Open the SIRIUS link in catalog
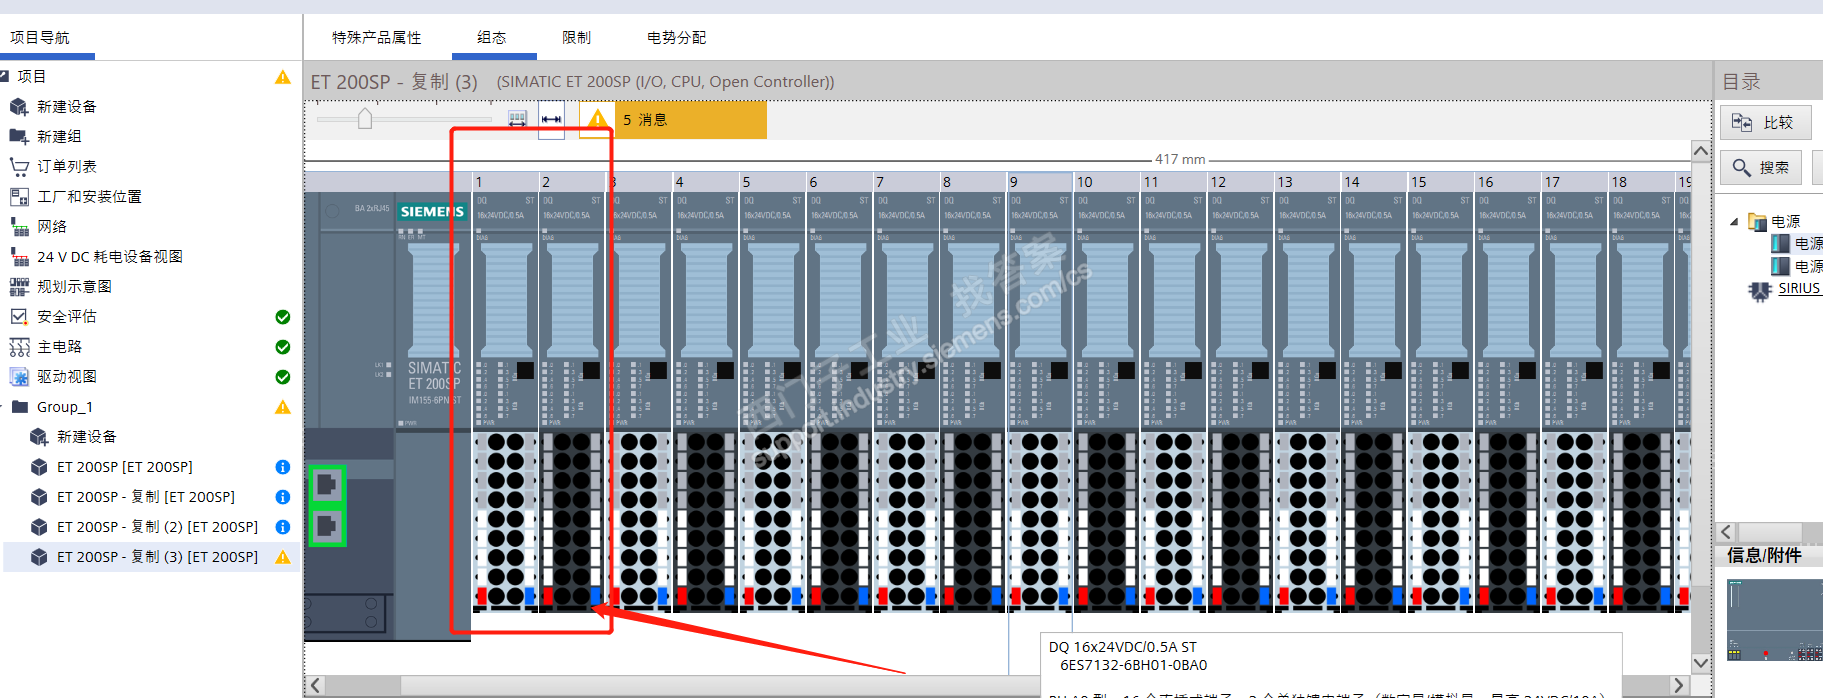 pos(1799,288)
